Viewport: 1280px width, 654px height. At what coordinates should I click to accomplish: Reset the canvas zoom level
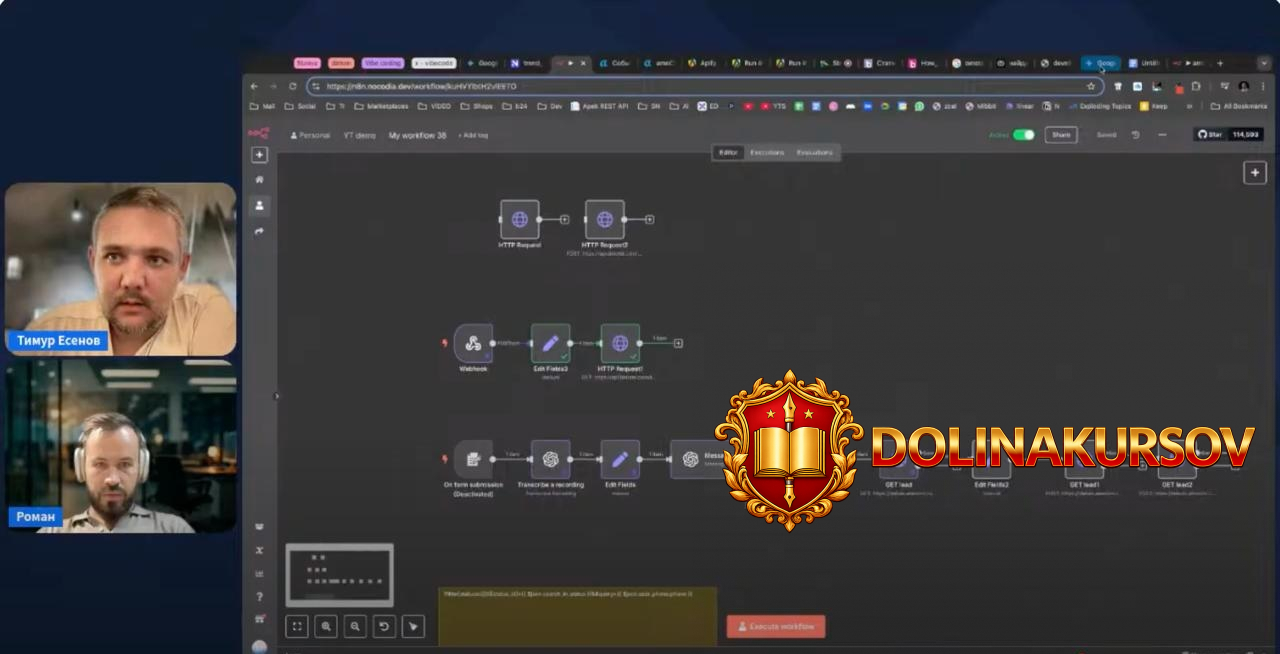(384, 626)
